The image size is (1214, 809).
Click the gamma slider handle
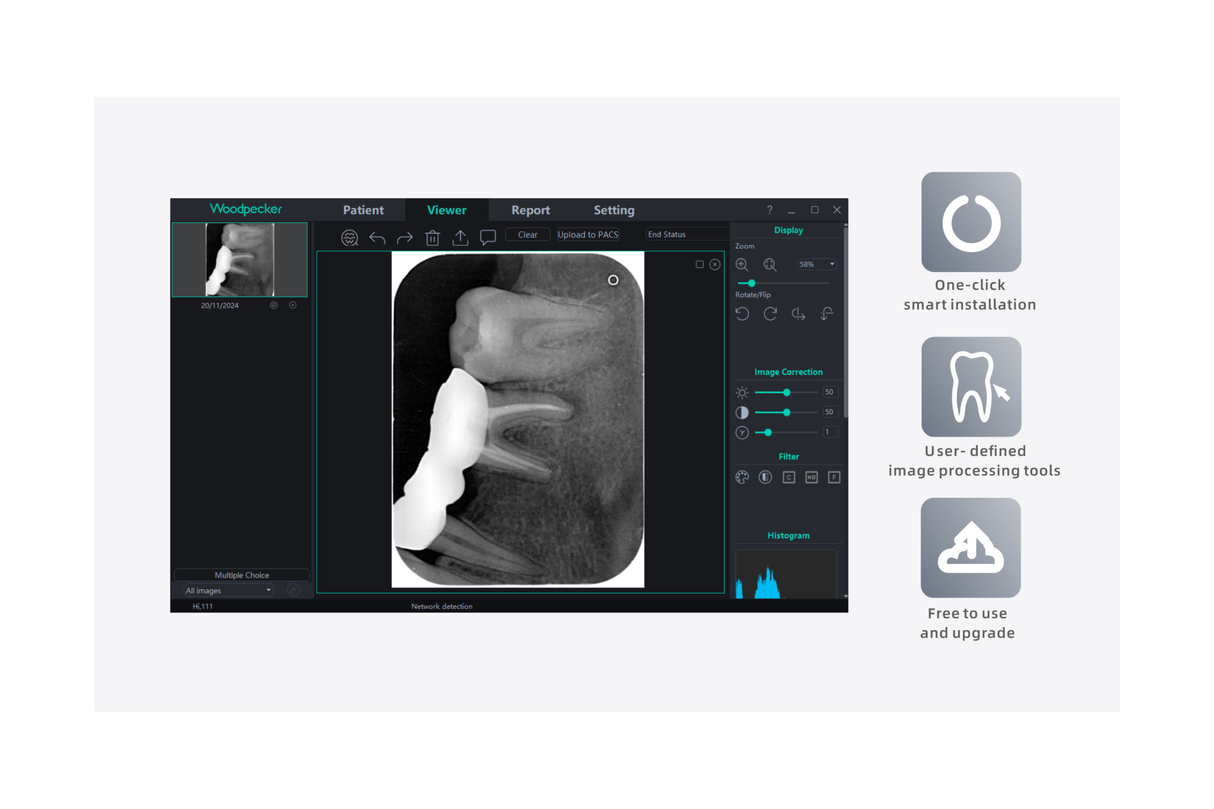768,432
